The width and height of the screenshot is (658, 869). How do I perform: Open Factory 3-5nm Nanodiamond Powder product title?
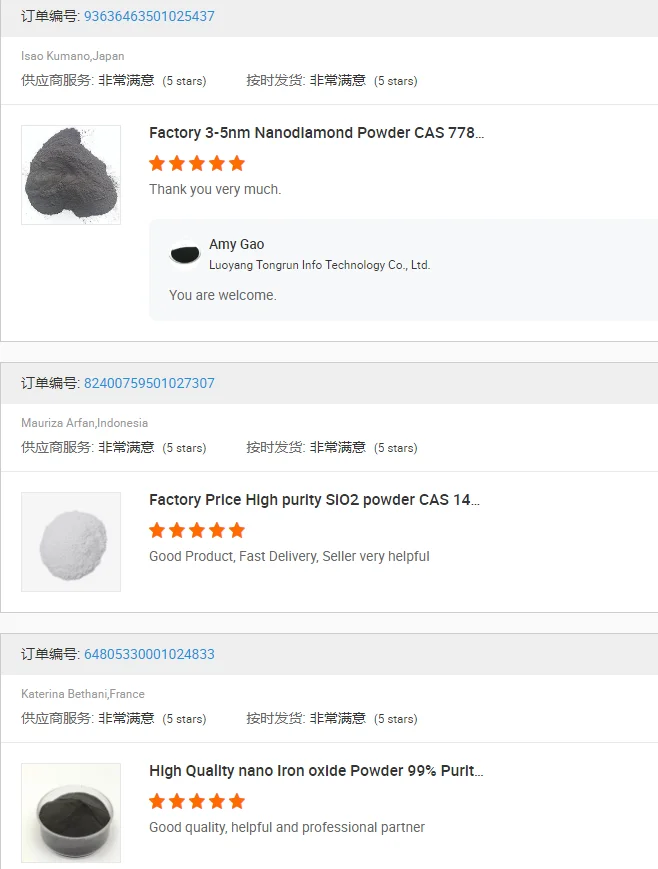(316, 133)
